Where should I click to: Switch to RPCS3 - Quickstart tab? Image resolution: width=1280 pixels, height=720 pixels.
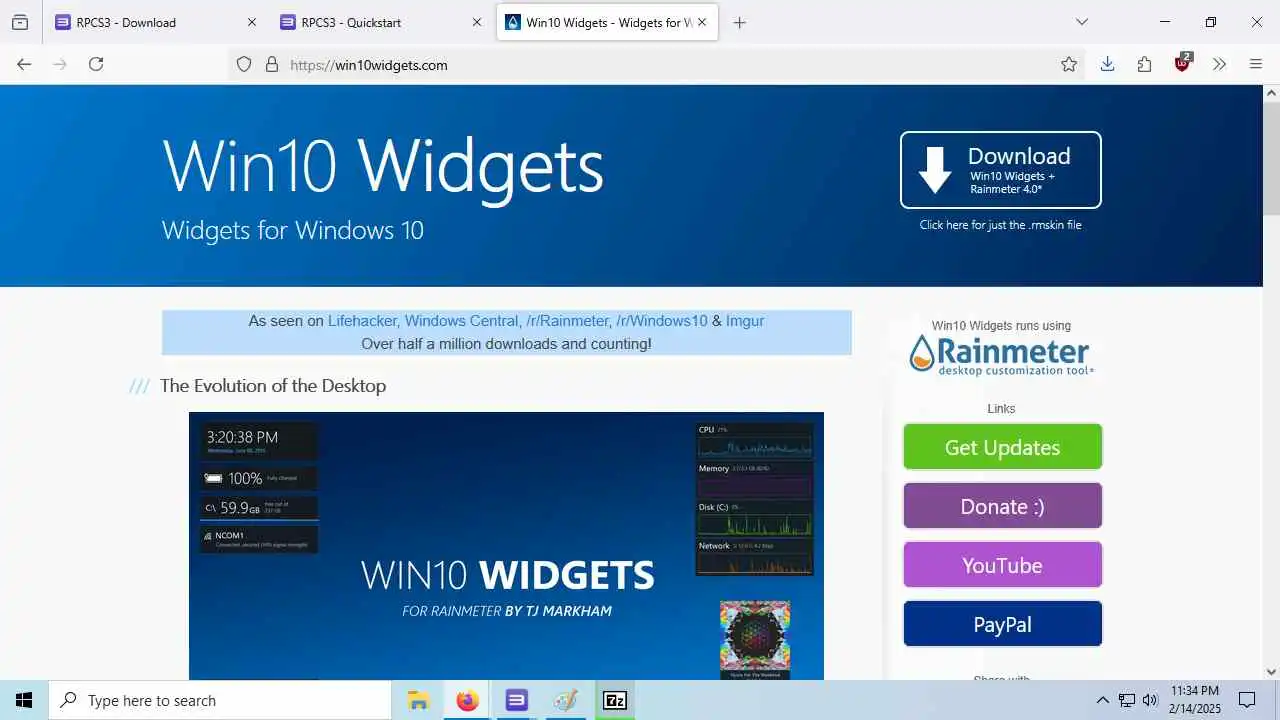tap(380, 22)
